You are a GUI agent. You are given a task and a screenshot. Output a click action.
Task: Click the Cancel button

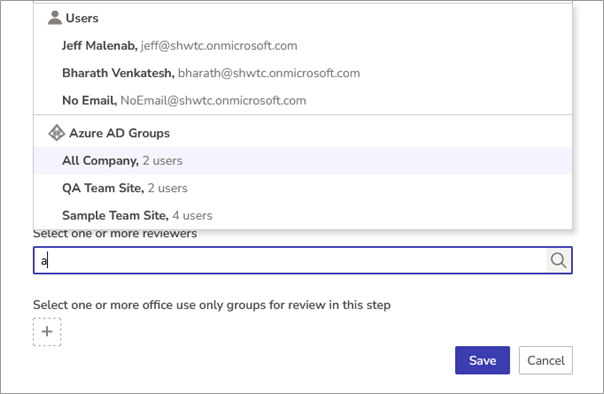545,360
